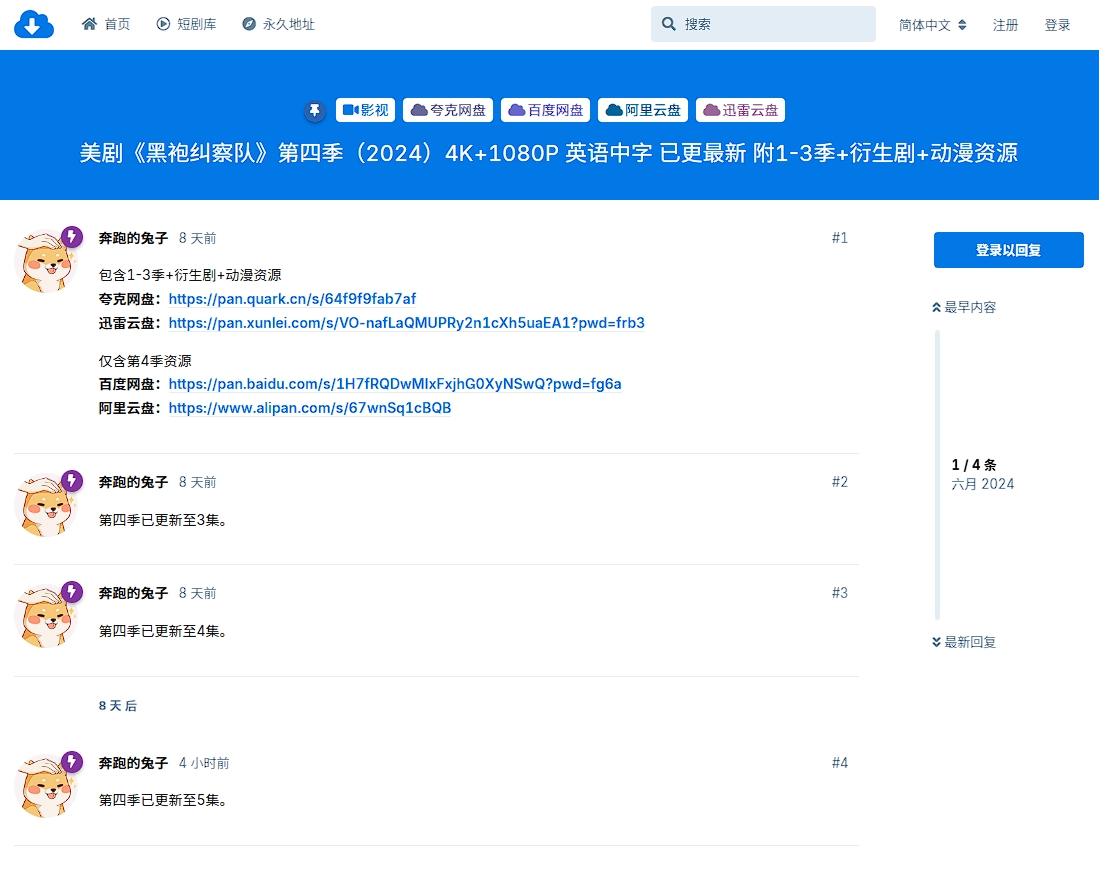
Task: Click the 搜索 search field
Action: coord(763,24)
